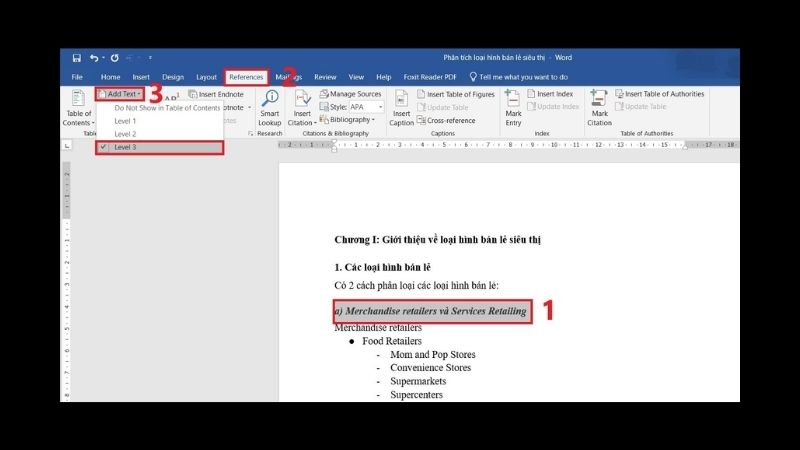
Task: Select Do Not Show in Table of Contents
Action: point(166,107)
